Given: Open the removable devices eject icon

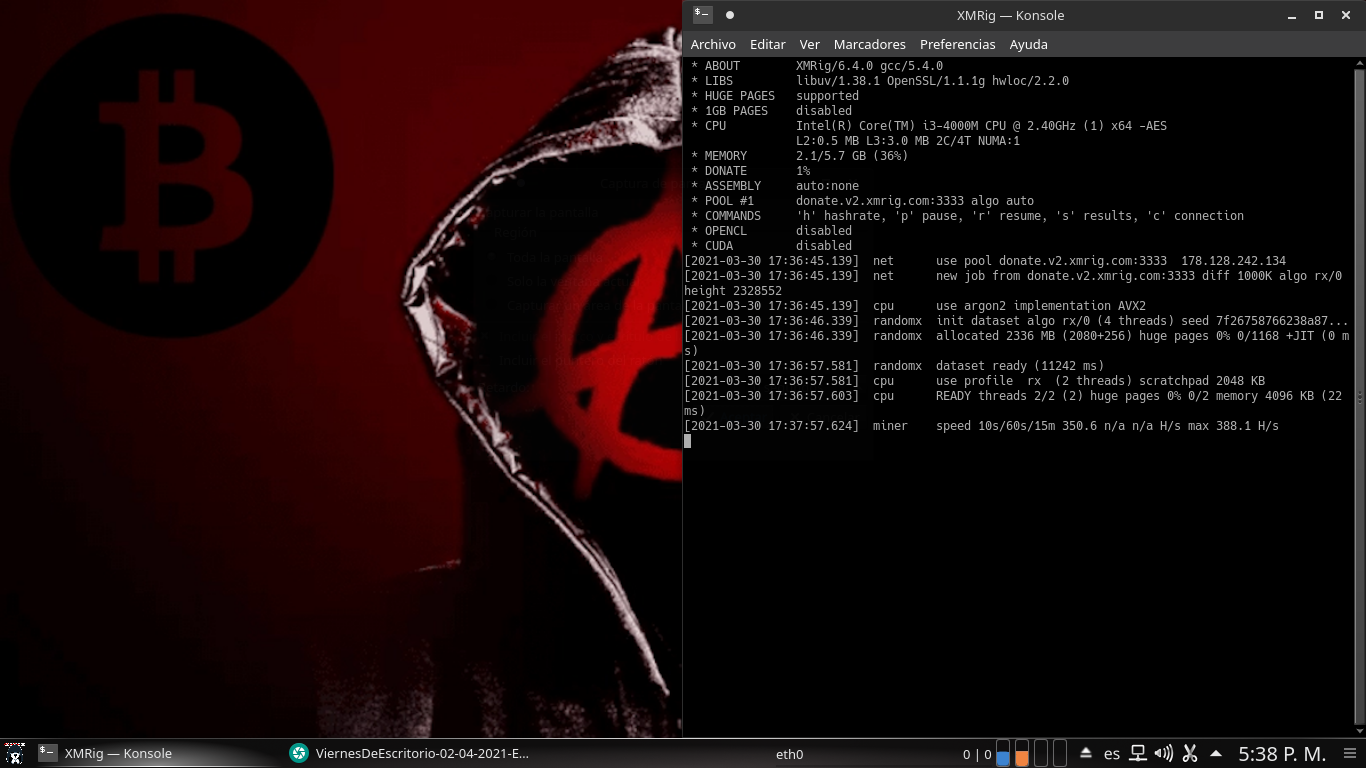Looking at the screenshot, I should (x=1086, y=754).
